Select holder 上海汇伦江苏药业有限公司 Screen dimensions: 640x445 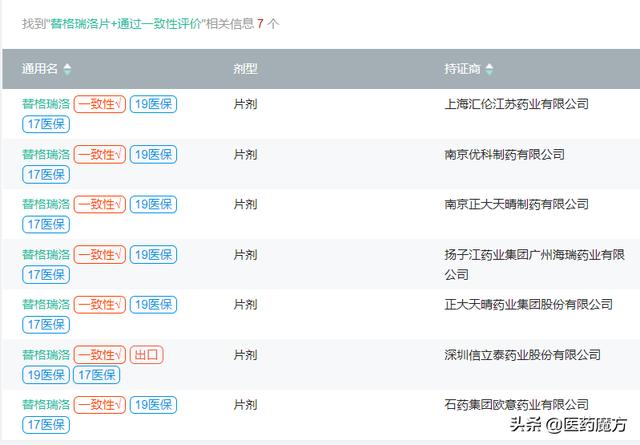[x=516, y=104]
